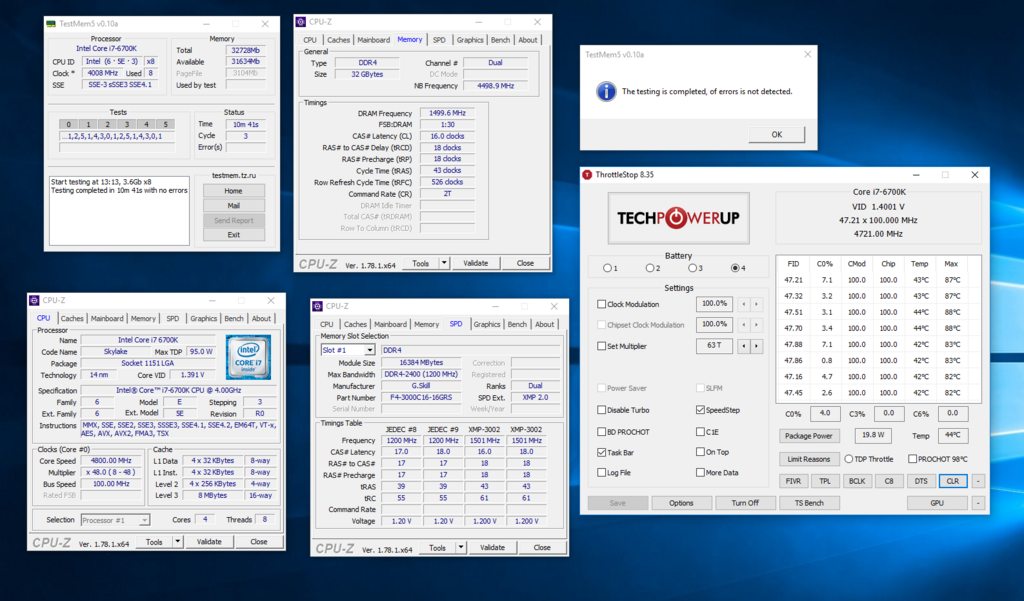This screenshot has width=1024, height=601.
Task: Uncheck the Task Bar checkbox
Action: [x=601, y=452]
